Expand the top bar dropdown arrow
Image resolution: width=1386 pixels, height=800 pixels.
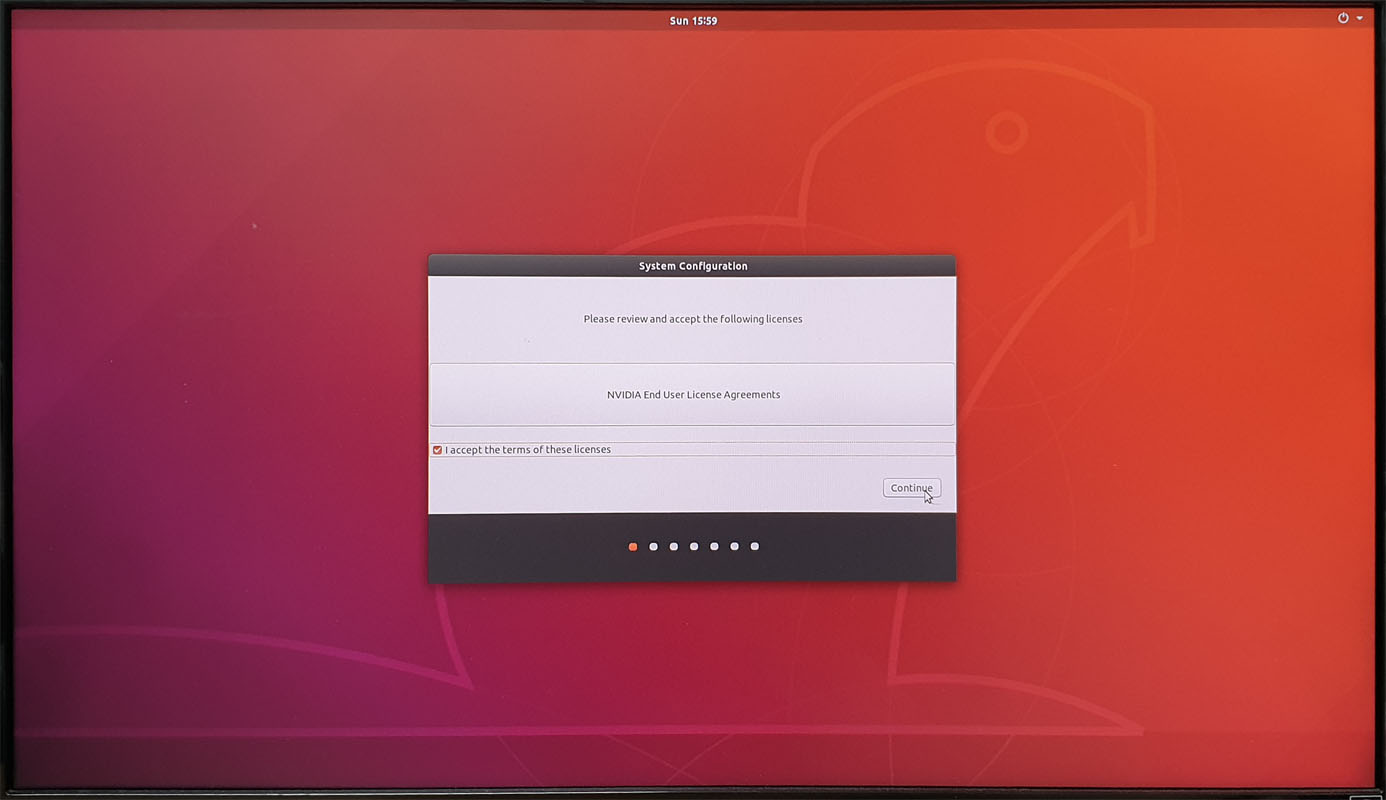(1360, 18)
